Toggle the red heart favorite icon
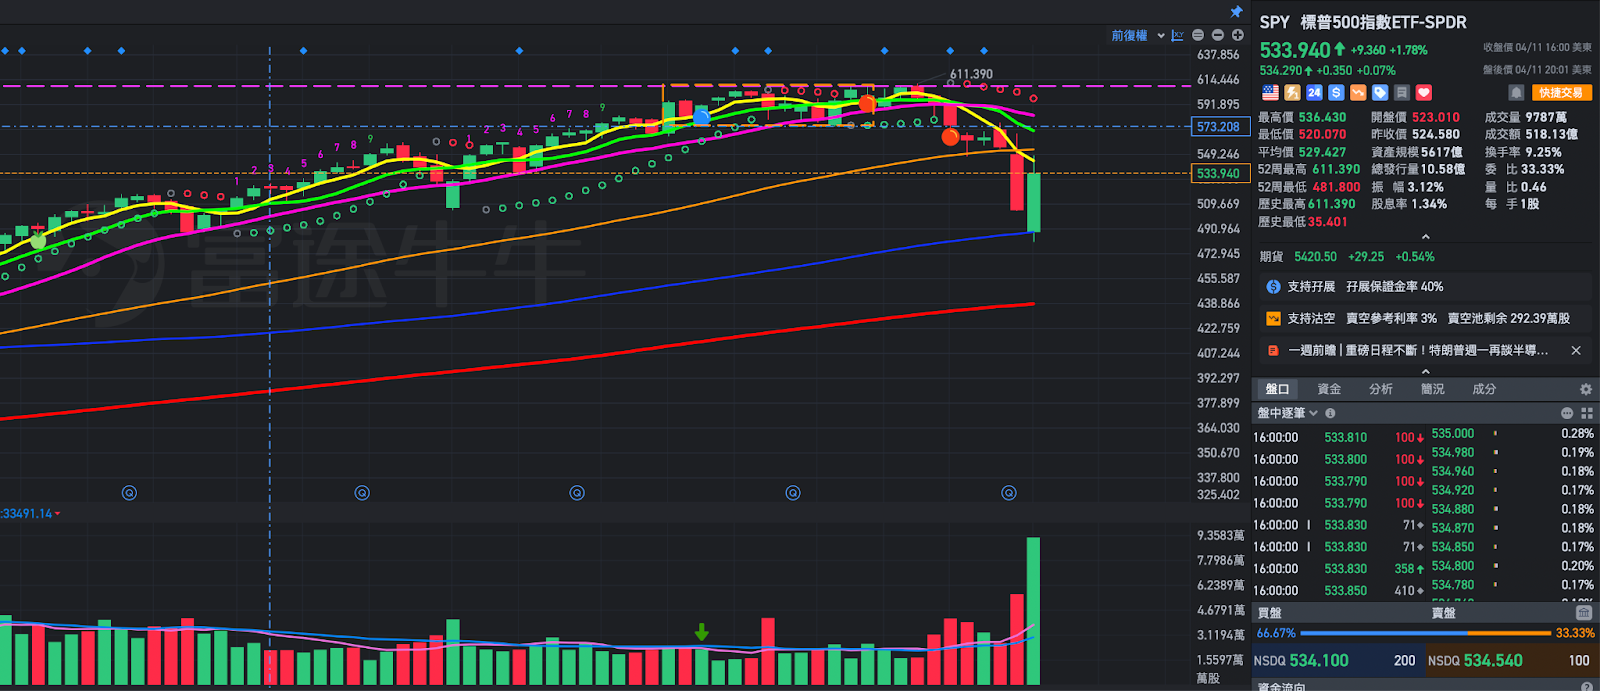Screen dimensions: 1600x691 click(1424, 92)
